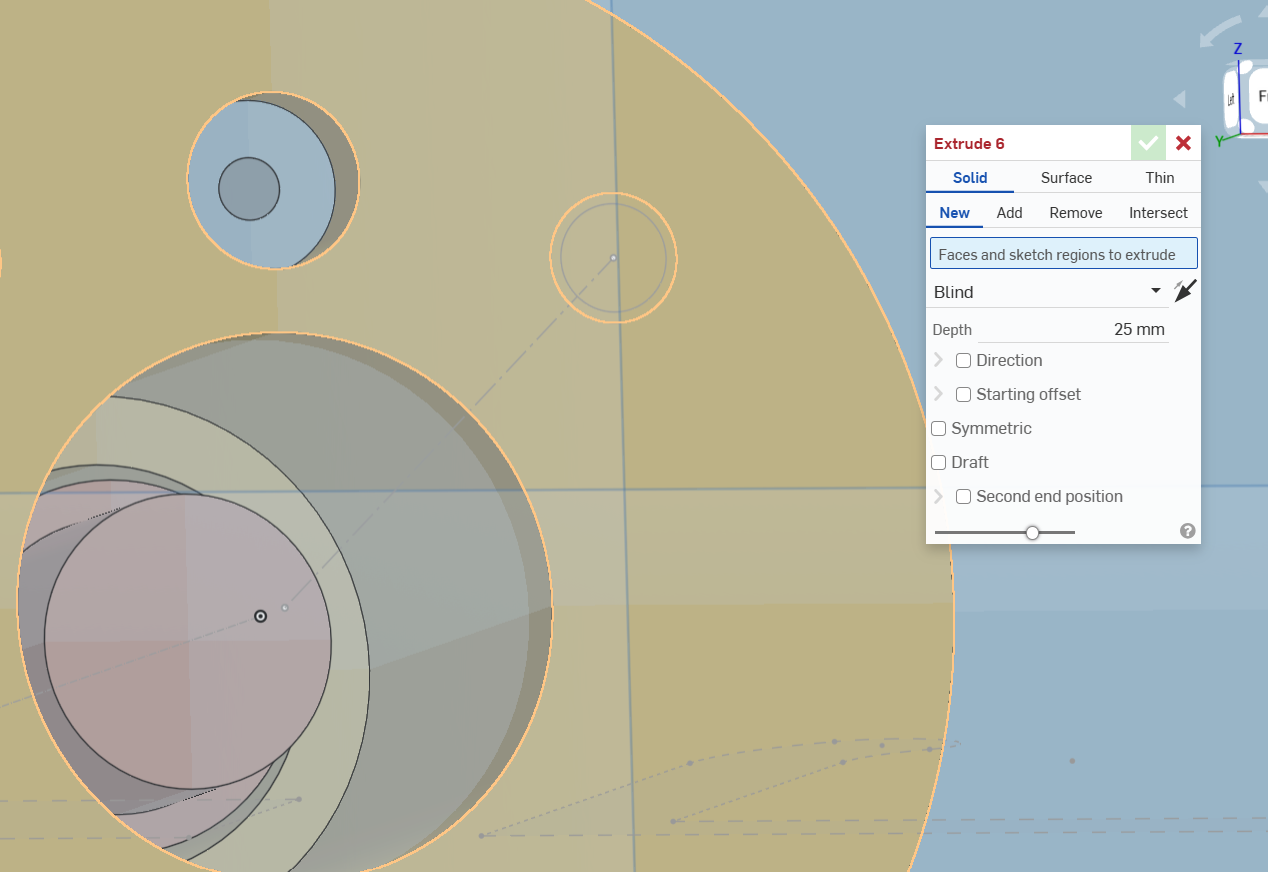This screenshot has height=872, width=1268.
Task: Tick the Symmetric checkbox
Action: coord(939,428)
